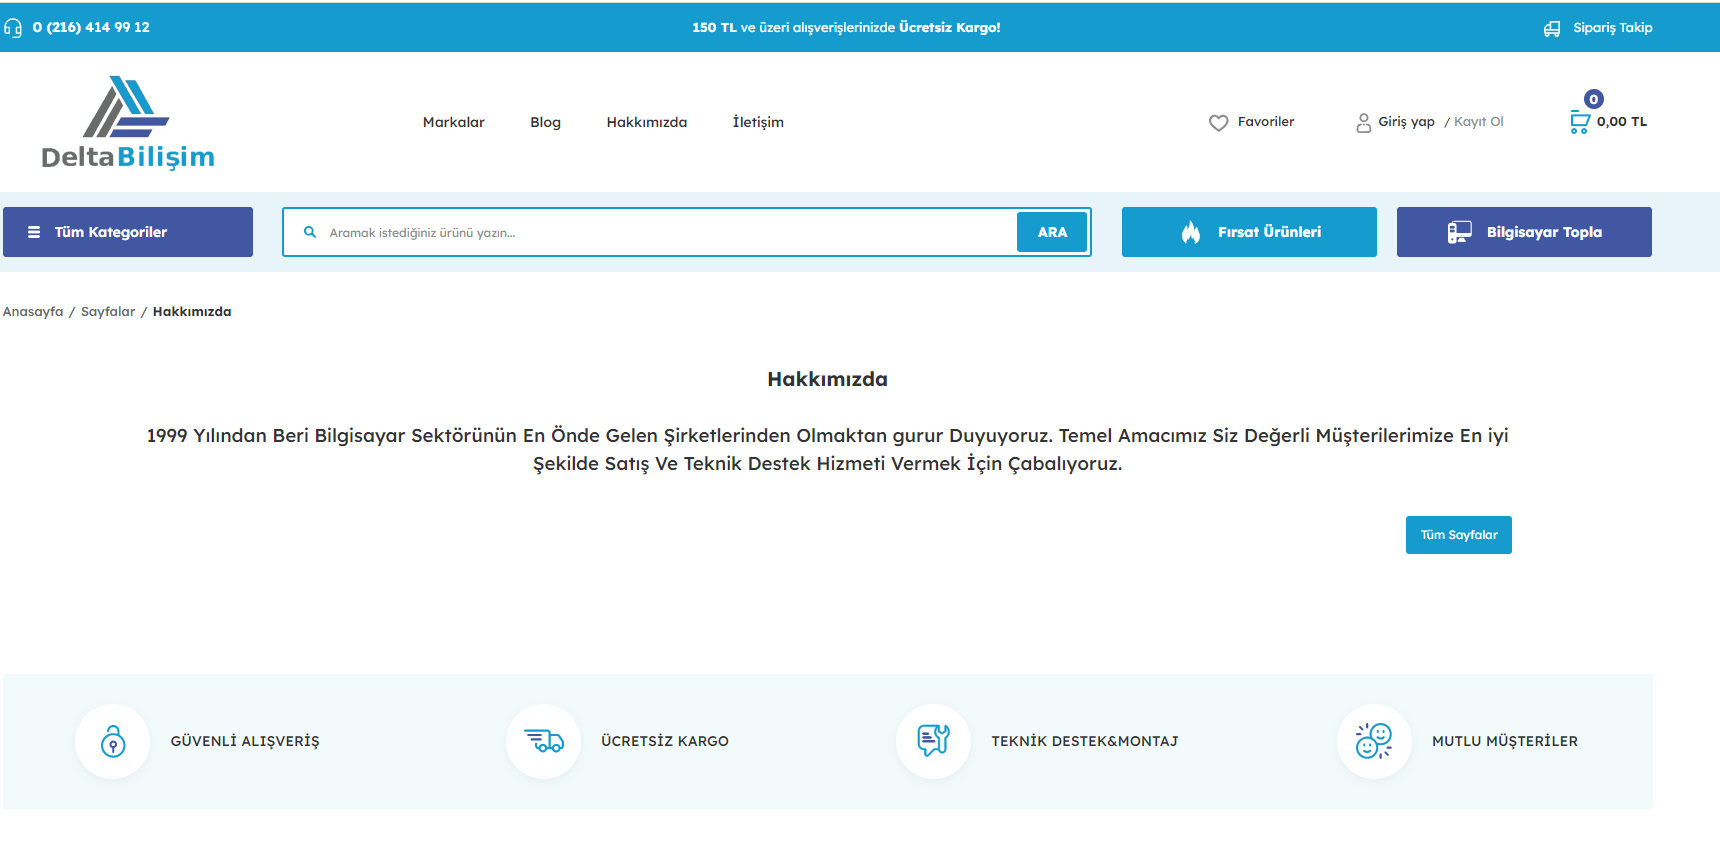
Task: Click the ARA search button
Action: (1052, 232)
